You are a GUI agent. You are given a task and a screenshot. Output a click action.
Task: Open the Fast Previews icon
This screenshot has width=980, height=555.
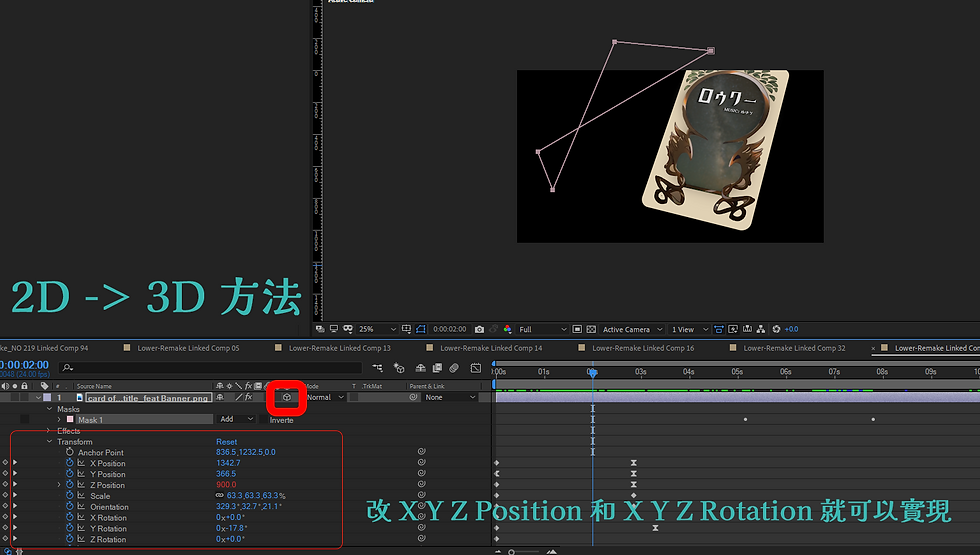[x=732, y=329]
